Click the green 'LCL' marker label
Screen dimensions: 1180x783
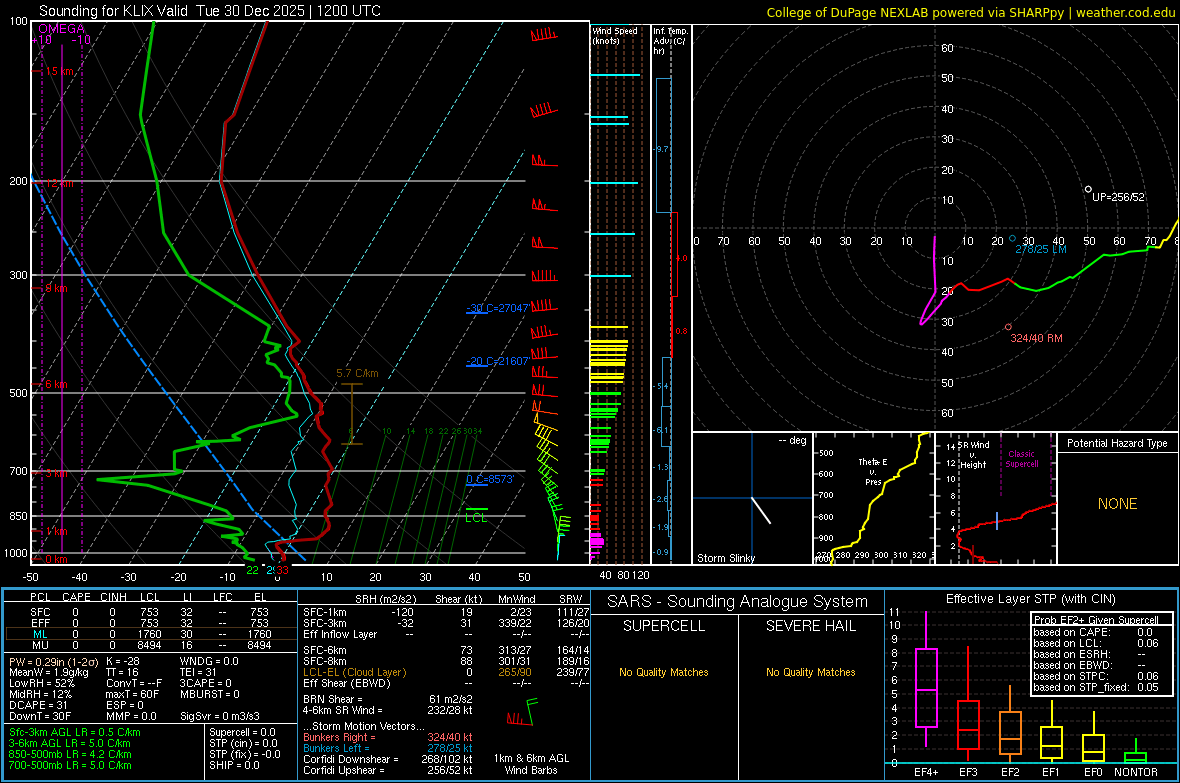pos(476,518)
